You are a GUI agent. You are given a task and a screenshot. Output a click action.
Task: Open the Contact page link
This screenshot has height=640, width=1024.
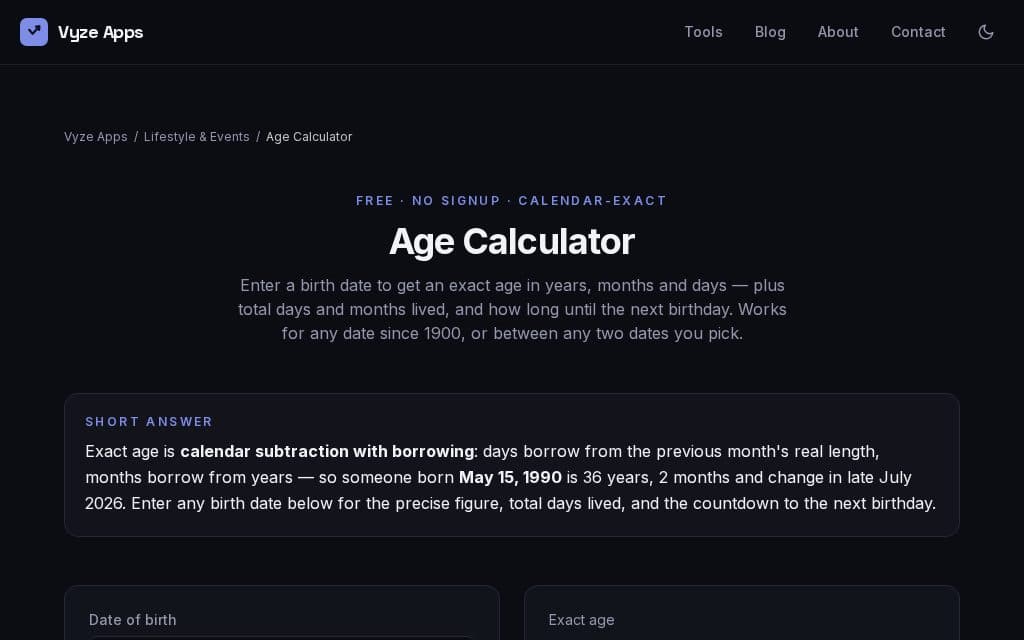[918, 32]
